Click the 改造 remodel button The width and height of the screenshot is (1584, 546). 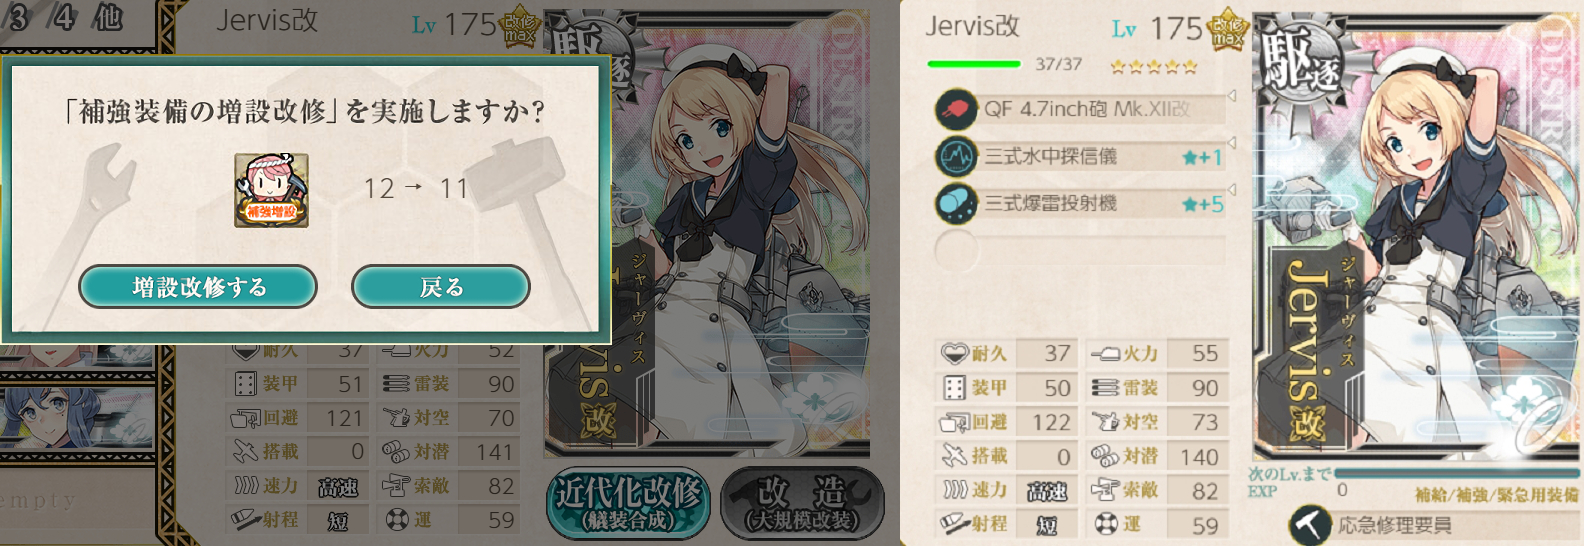tap(803, 501)
